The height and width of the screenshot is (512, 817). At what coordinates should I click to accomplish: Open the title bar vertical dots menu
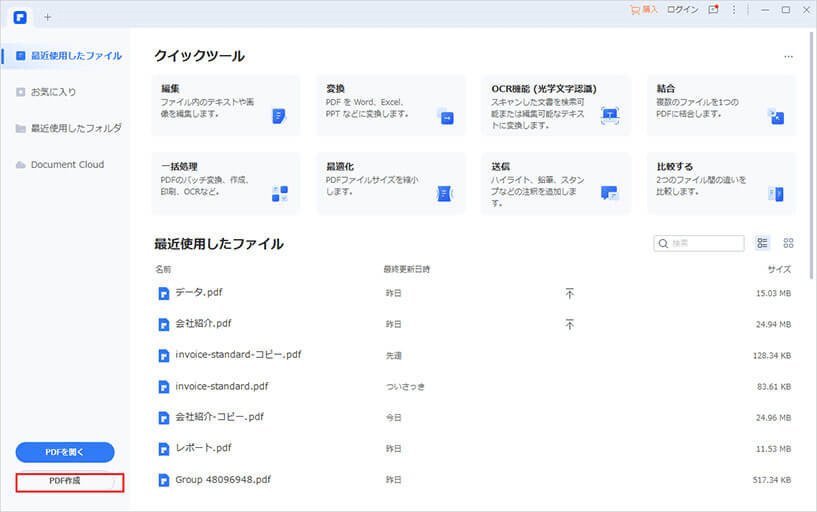[x=734, y=10]
